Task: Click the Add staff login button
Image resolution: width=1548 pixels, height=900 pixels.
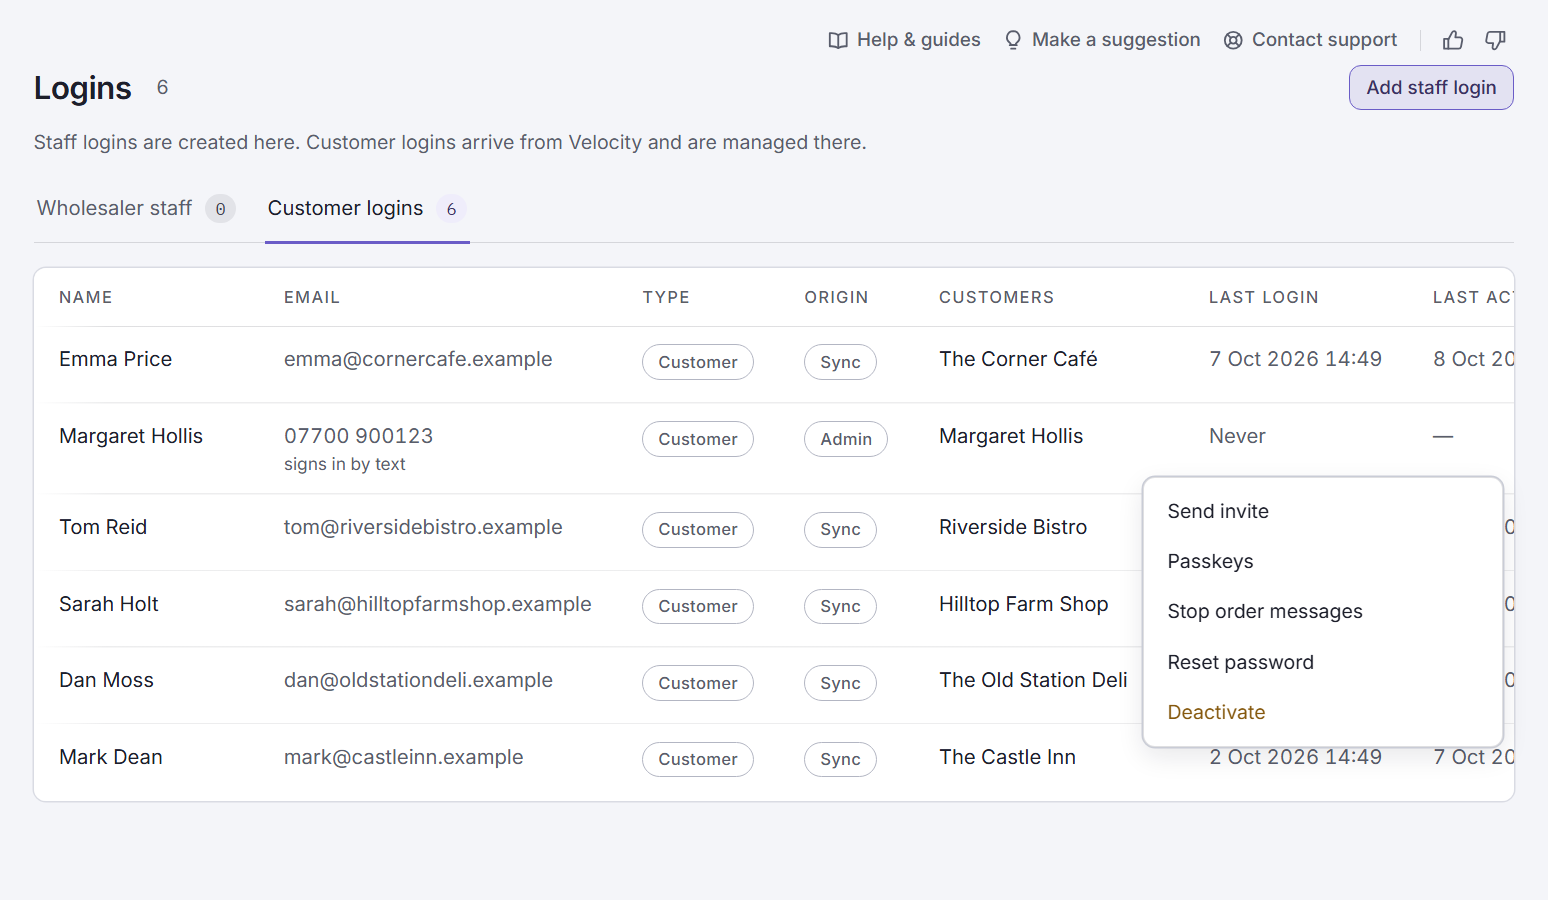Action: [x=1431, y=88]
